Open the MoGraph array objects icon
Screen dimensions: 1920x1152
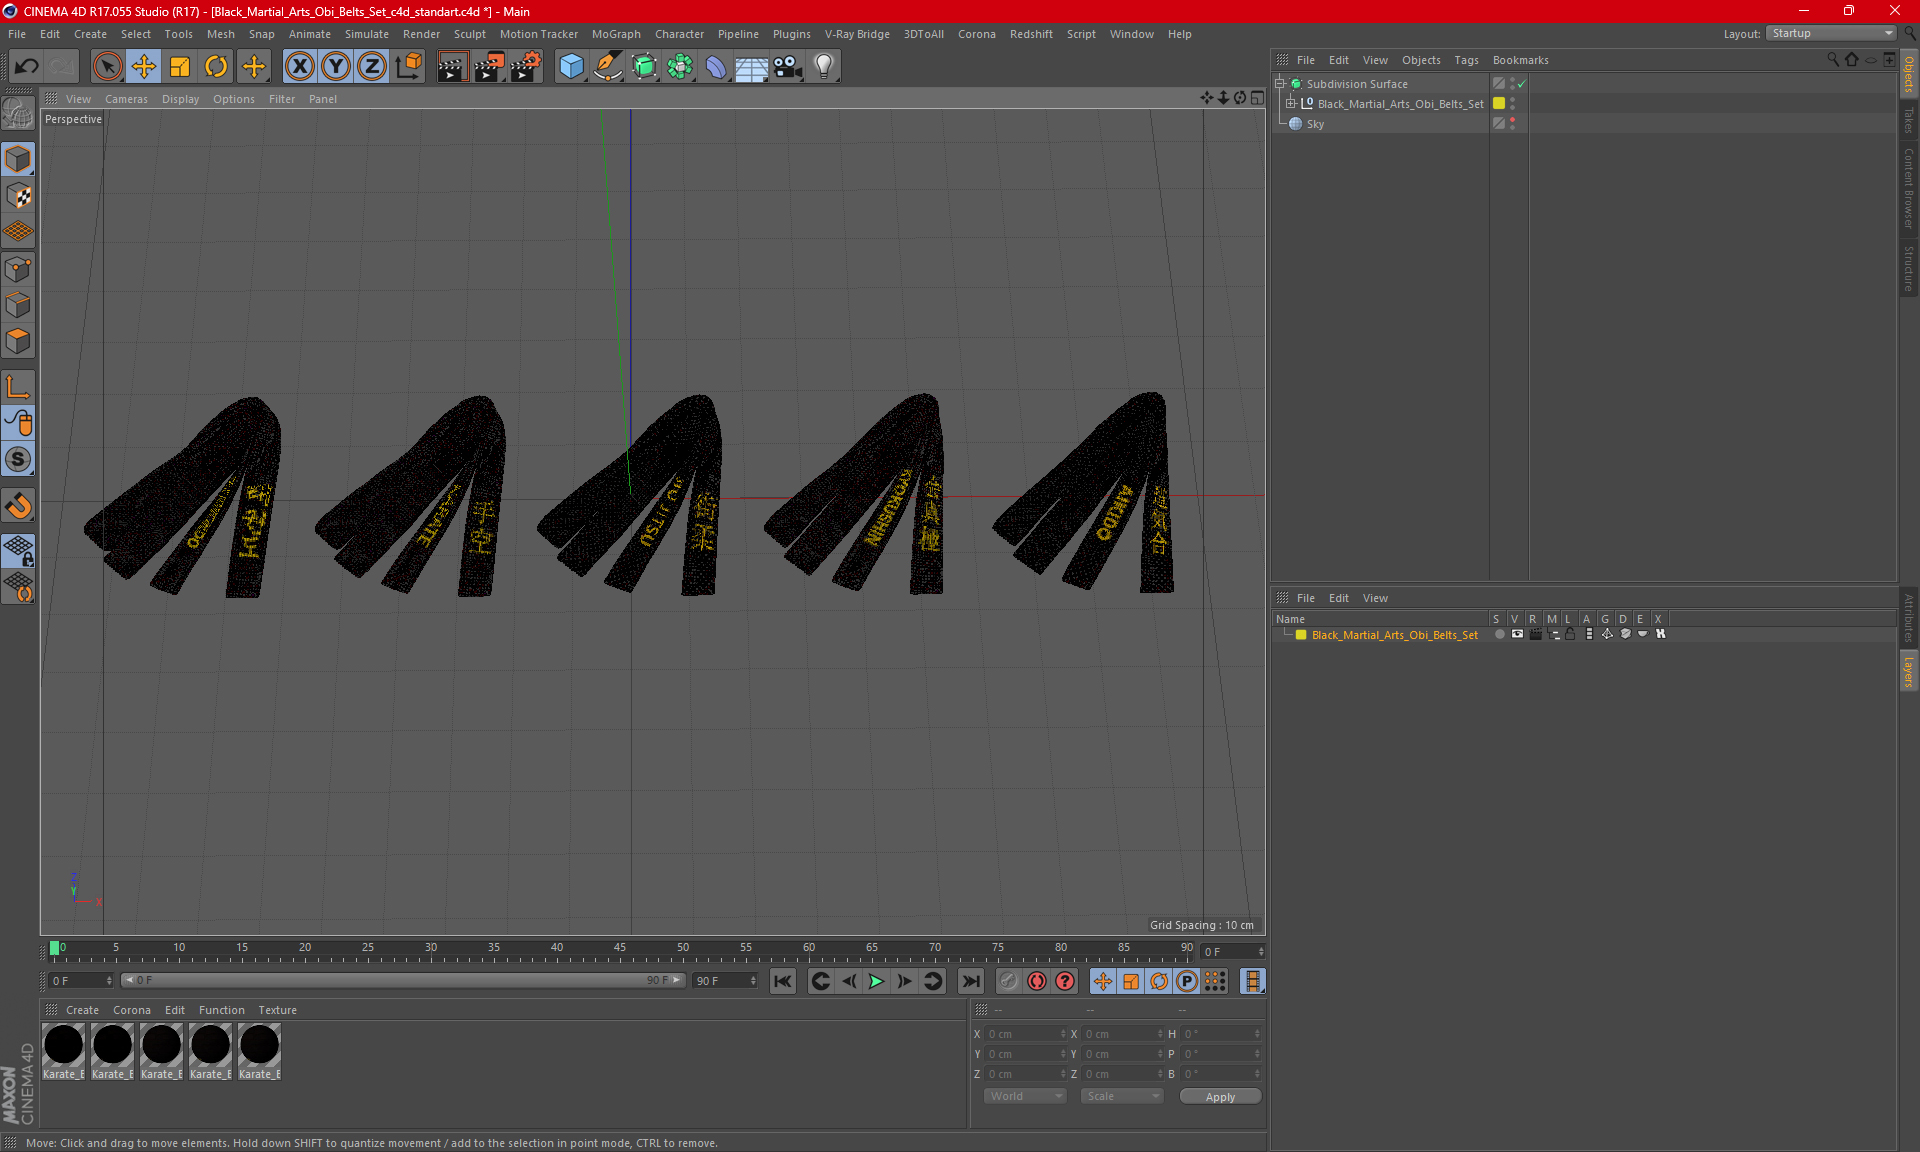pyautogui.click(x=680, y=67)
